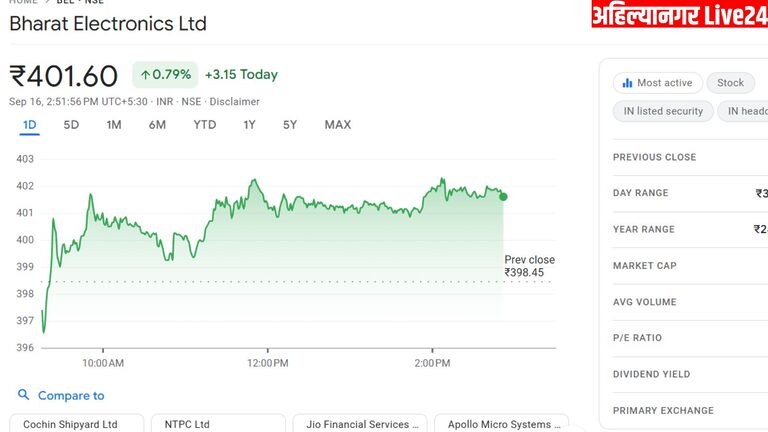
Task: Open the Disclaimer link
Action: (x=234, y=102)
